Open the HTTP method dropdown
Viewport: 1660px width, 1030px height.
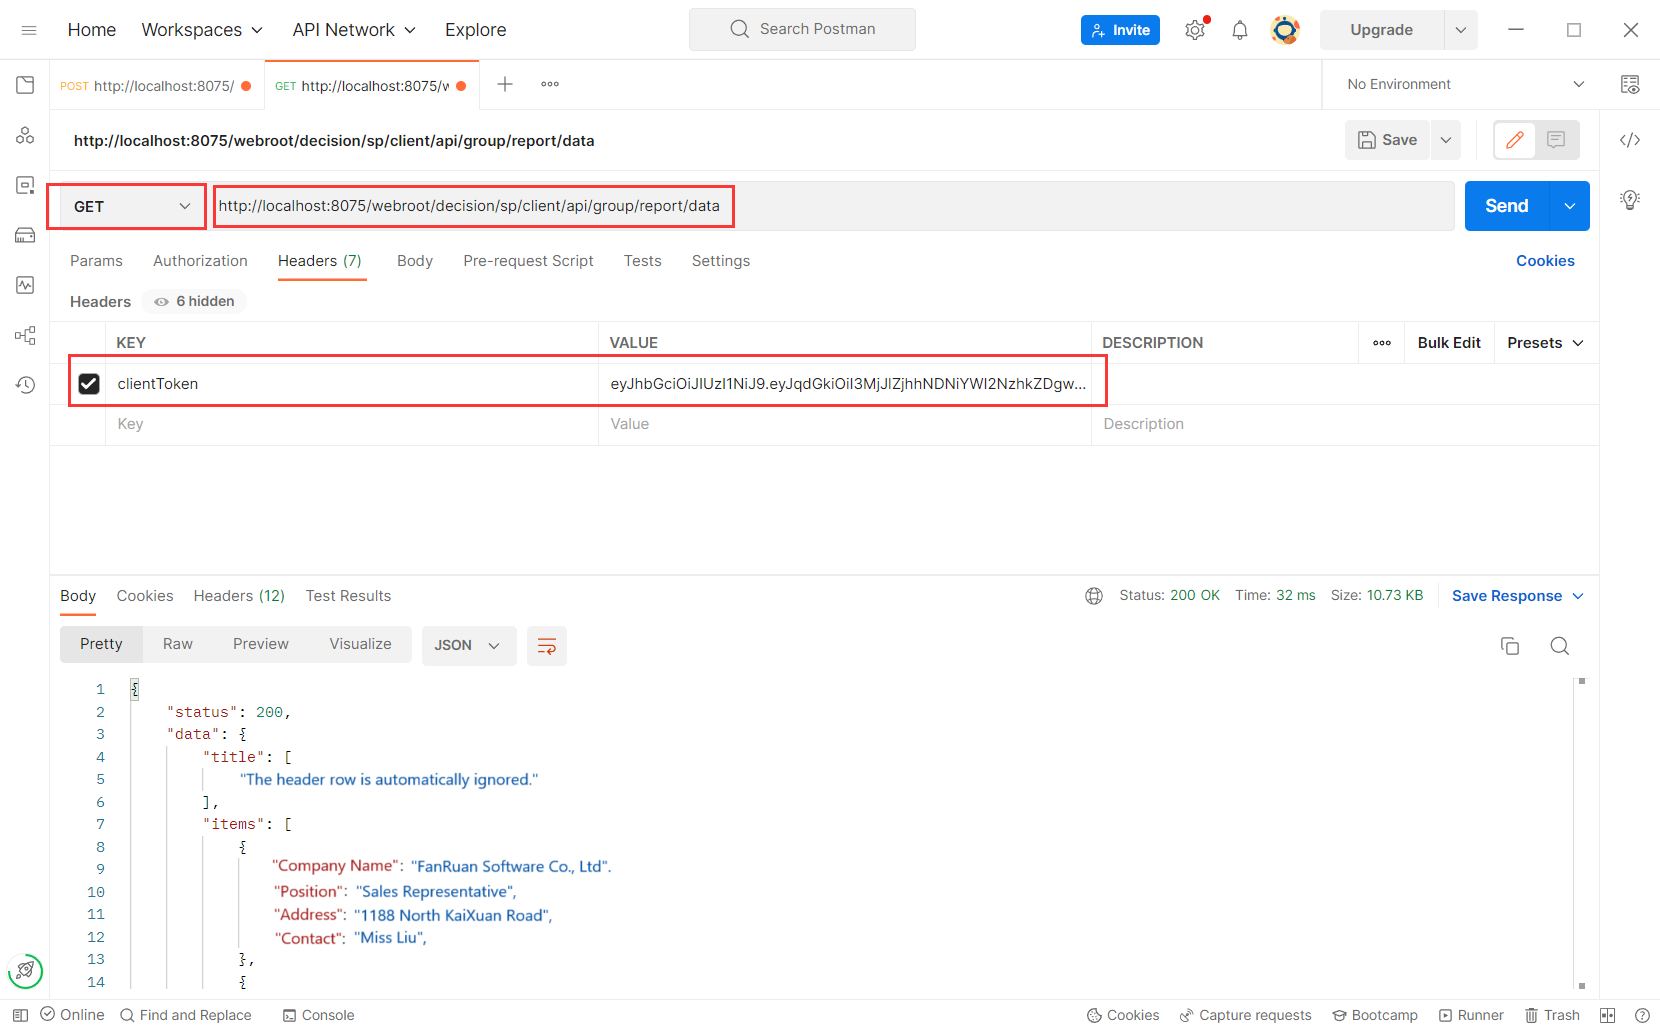pyautogui.click(x=126, y=206)
